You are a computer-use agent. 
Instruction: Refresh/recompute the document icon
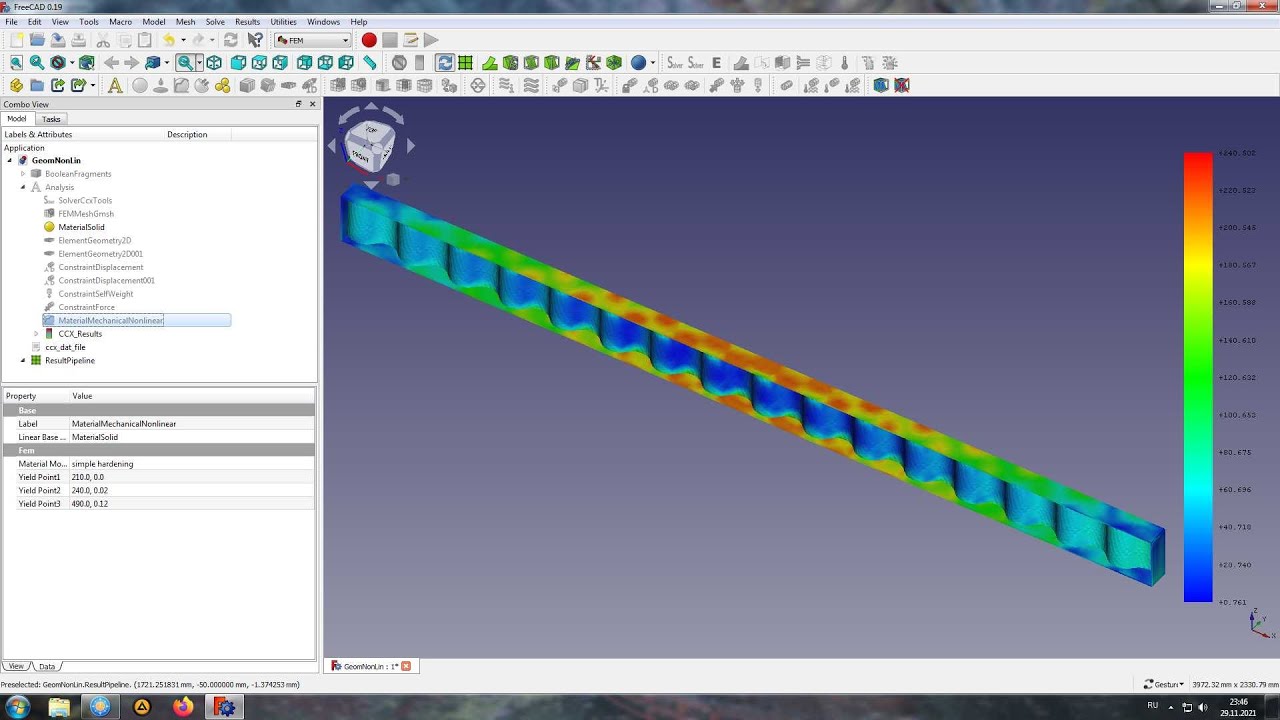[230, 40]
